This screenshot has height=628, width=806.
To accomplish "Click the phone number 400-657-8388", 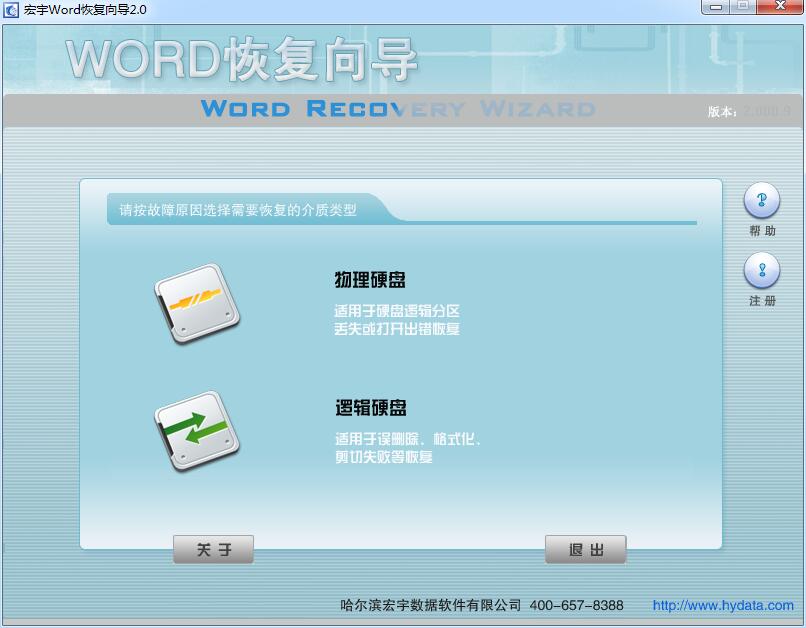I will tap(577, 605).
